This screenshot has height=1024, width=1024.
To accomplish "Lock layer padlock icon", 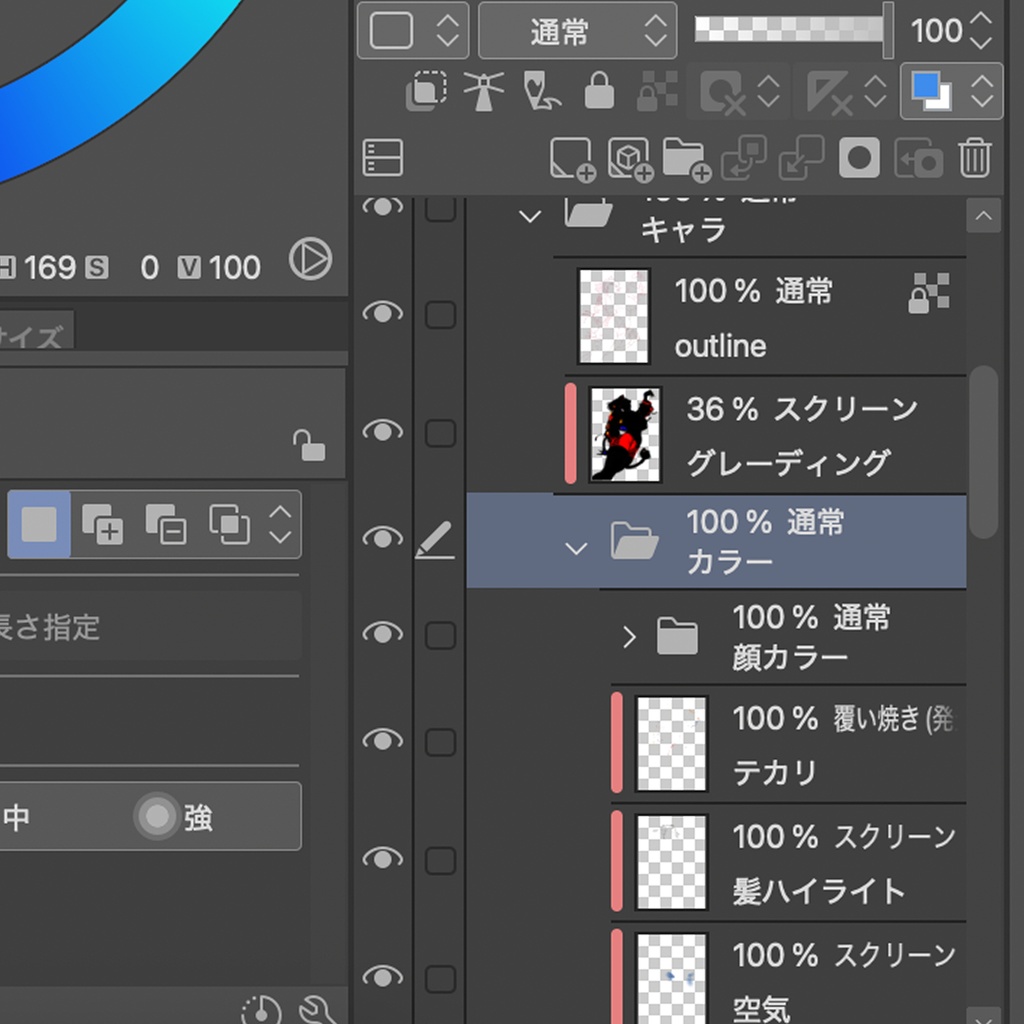I will pyautogui.click(x=599, y=91).
